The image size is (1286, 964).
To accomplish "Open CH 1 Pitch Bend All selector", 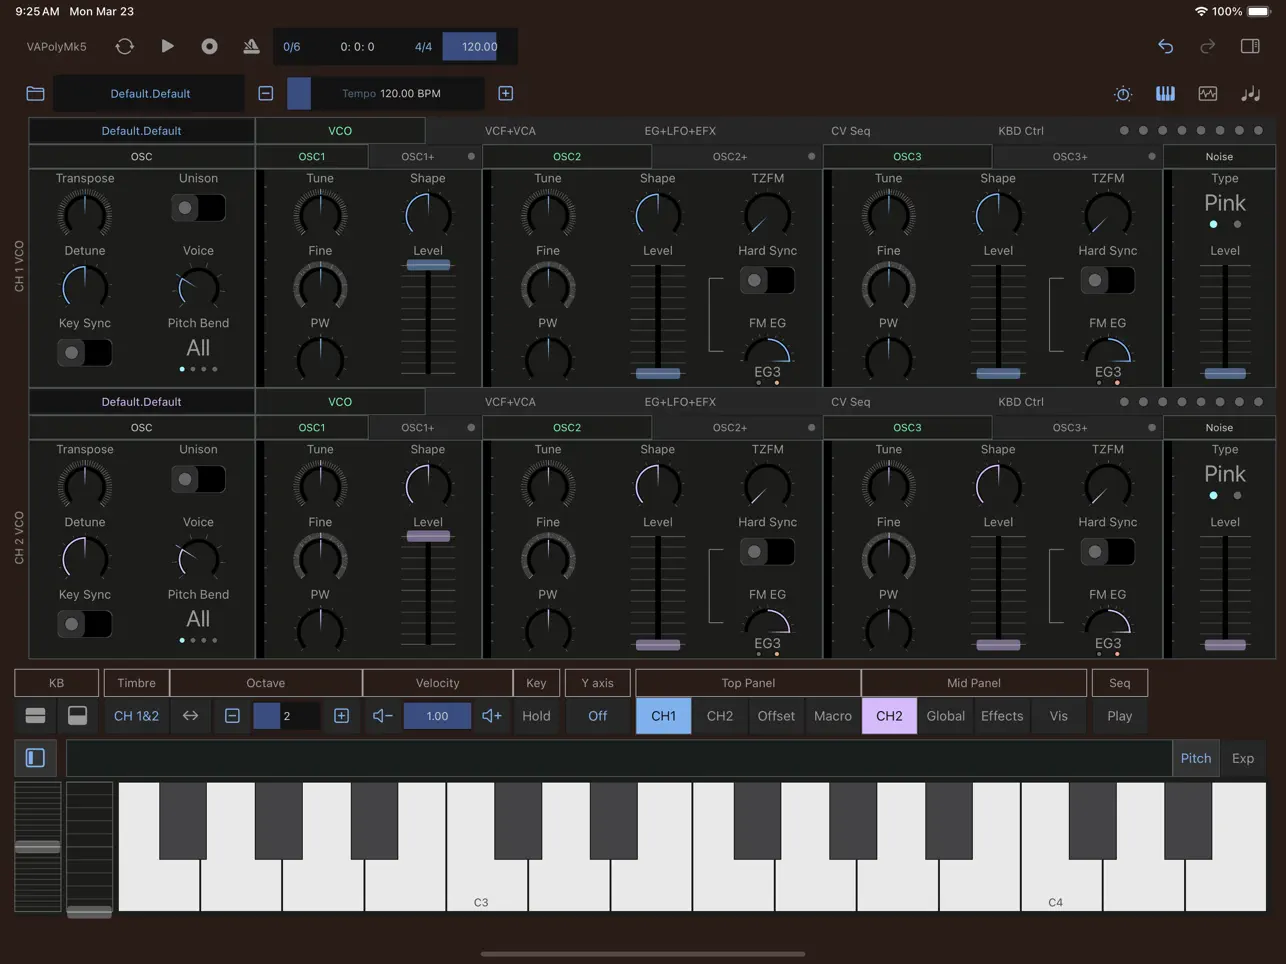I will point(198,349).
